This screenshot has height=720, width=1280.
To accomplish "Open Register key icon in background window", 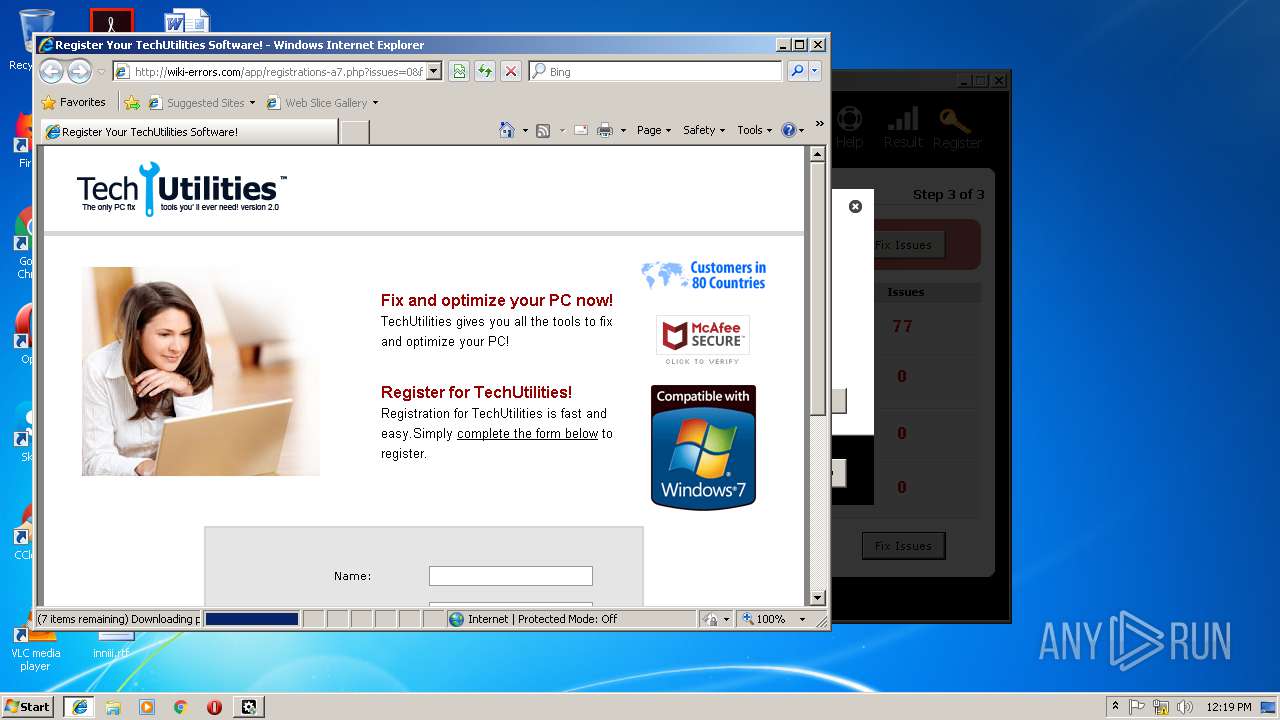I will (957, 129).
